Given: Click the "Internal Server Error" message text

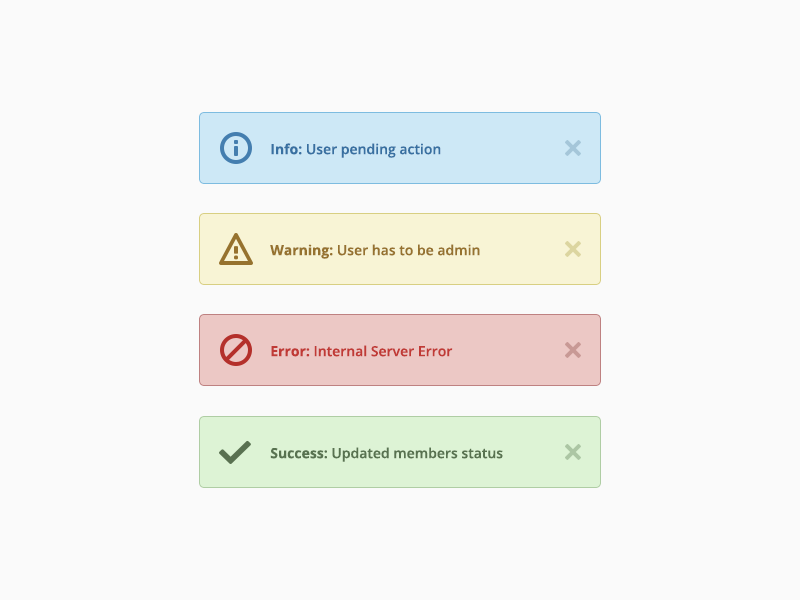Looking at the screenshot, I should [x=383, y=351].
